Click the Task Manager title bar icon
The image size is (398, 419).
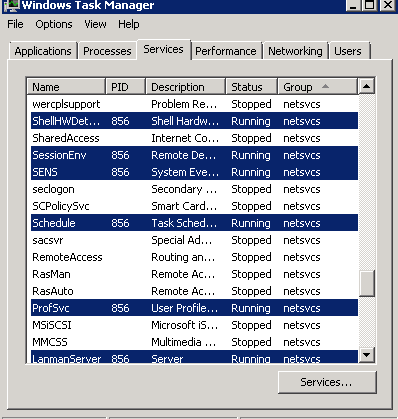coord(11,5)
